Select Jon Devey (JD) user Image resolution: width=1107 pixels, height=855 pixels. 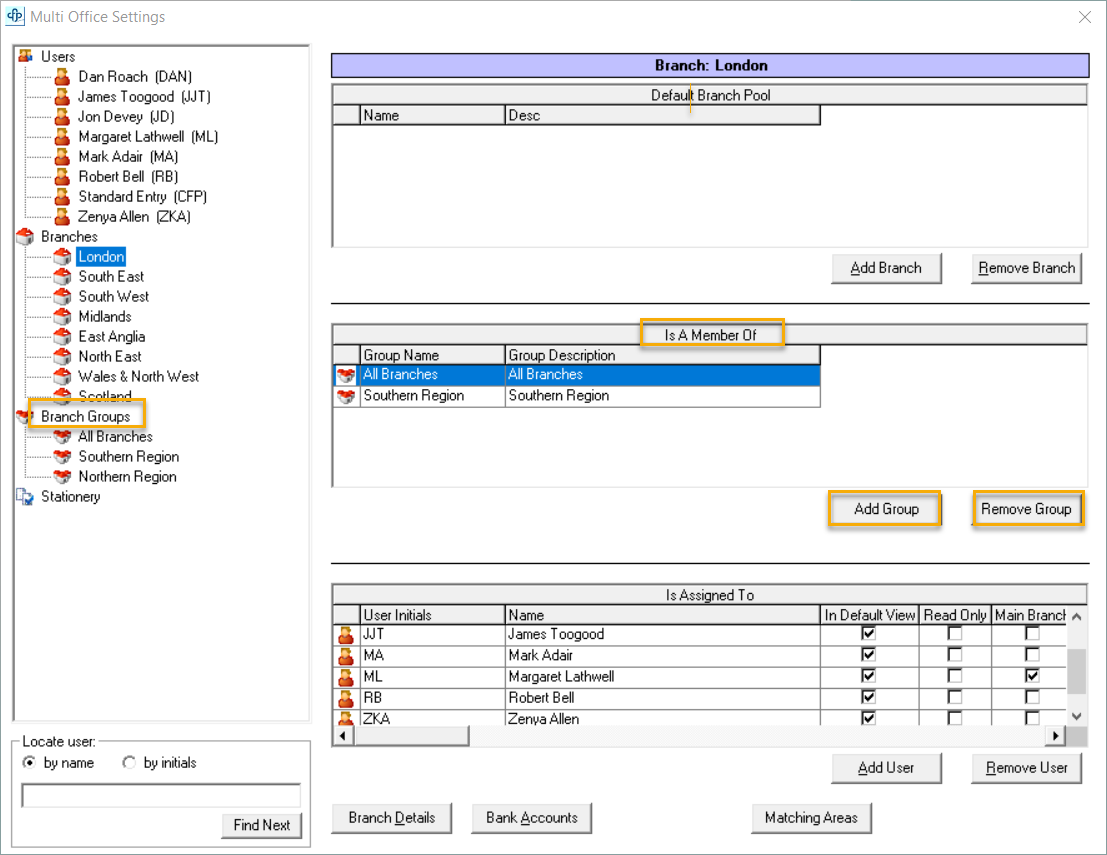(126, 116)
